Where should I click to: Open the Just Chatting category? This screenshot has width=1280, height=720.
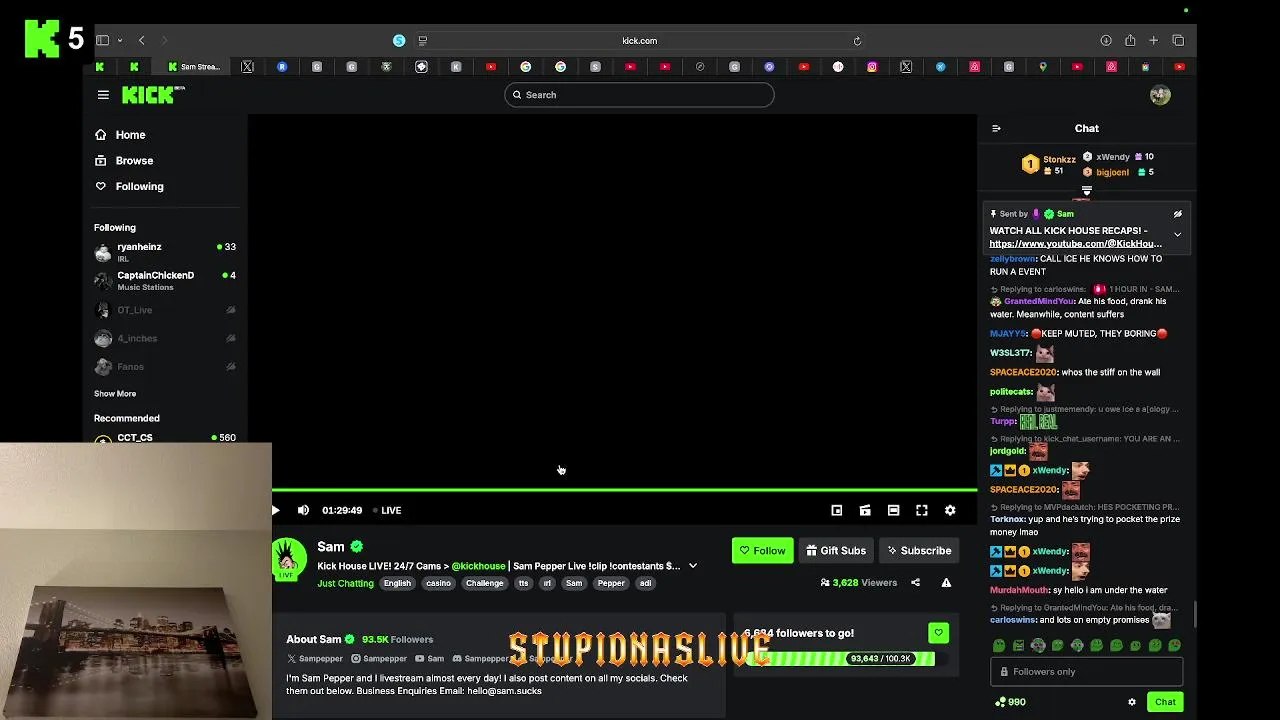pyautogui.click(x=345, y=583)
